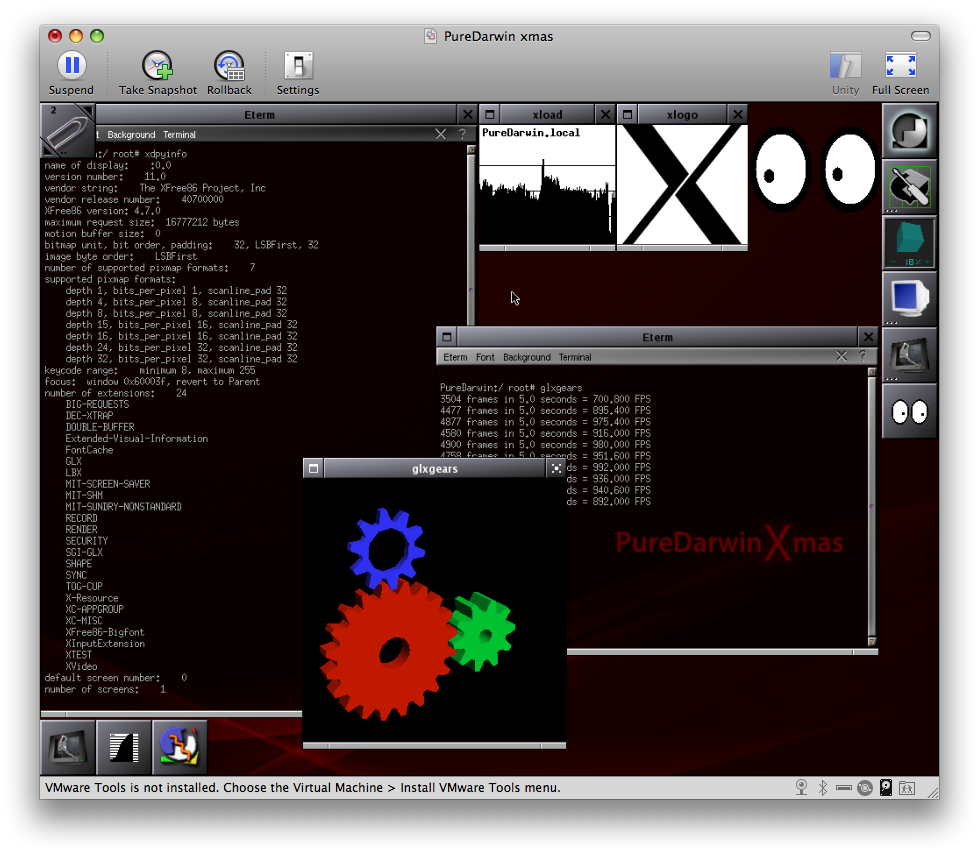Open Background menu in lower Eterm
This screenshot has height=854, width=979.
click(x=526, y=357)
